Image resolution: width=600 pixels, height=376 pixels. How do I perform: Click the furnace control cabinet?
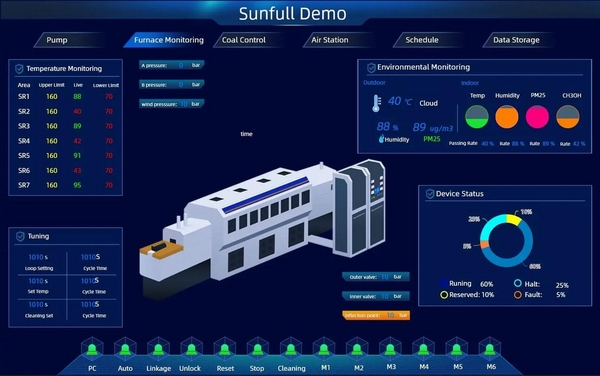pyautogui.click(x=359, y=208)
